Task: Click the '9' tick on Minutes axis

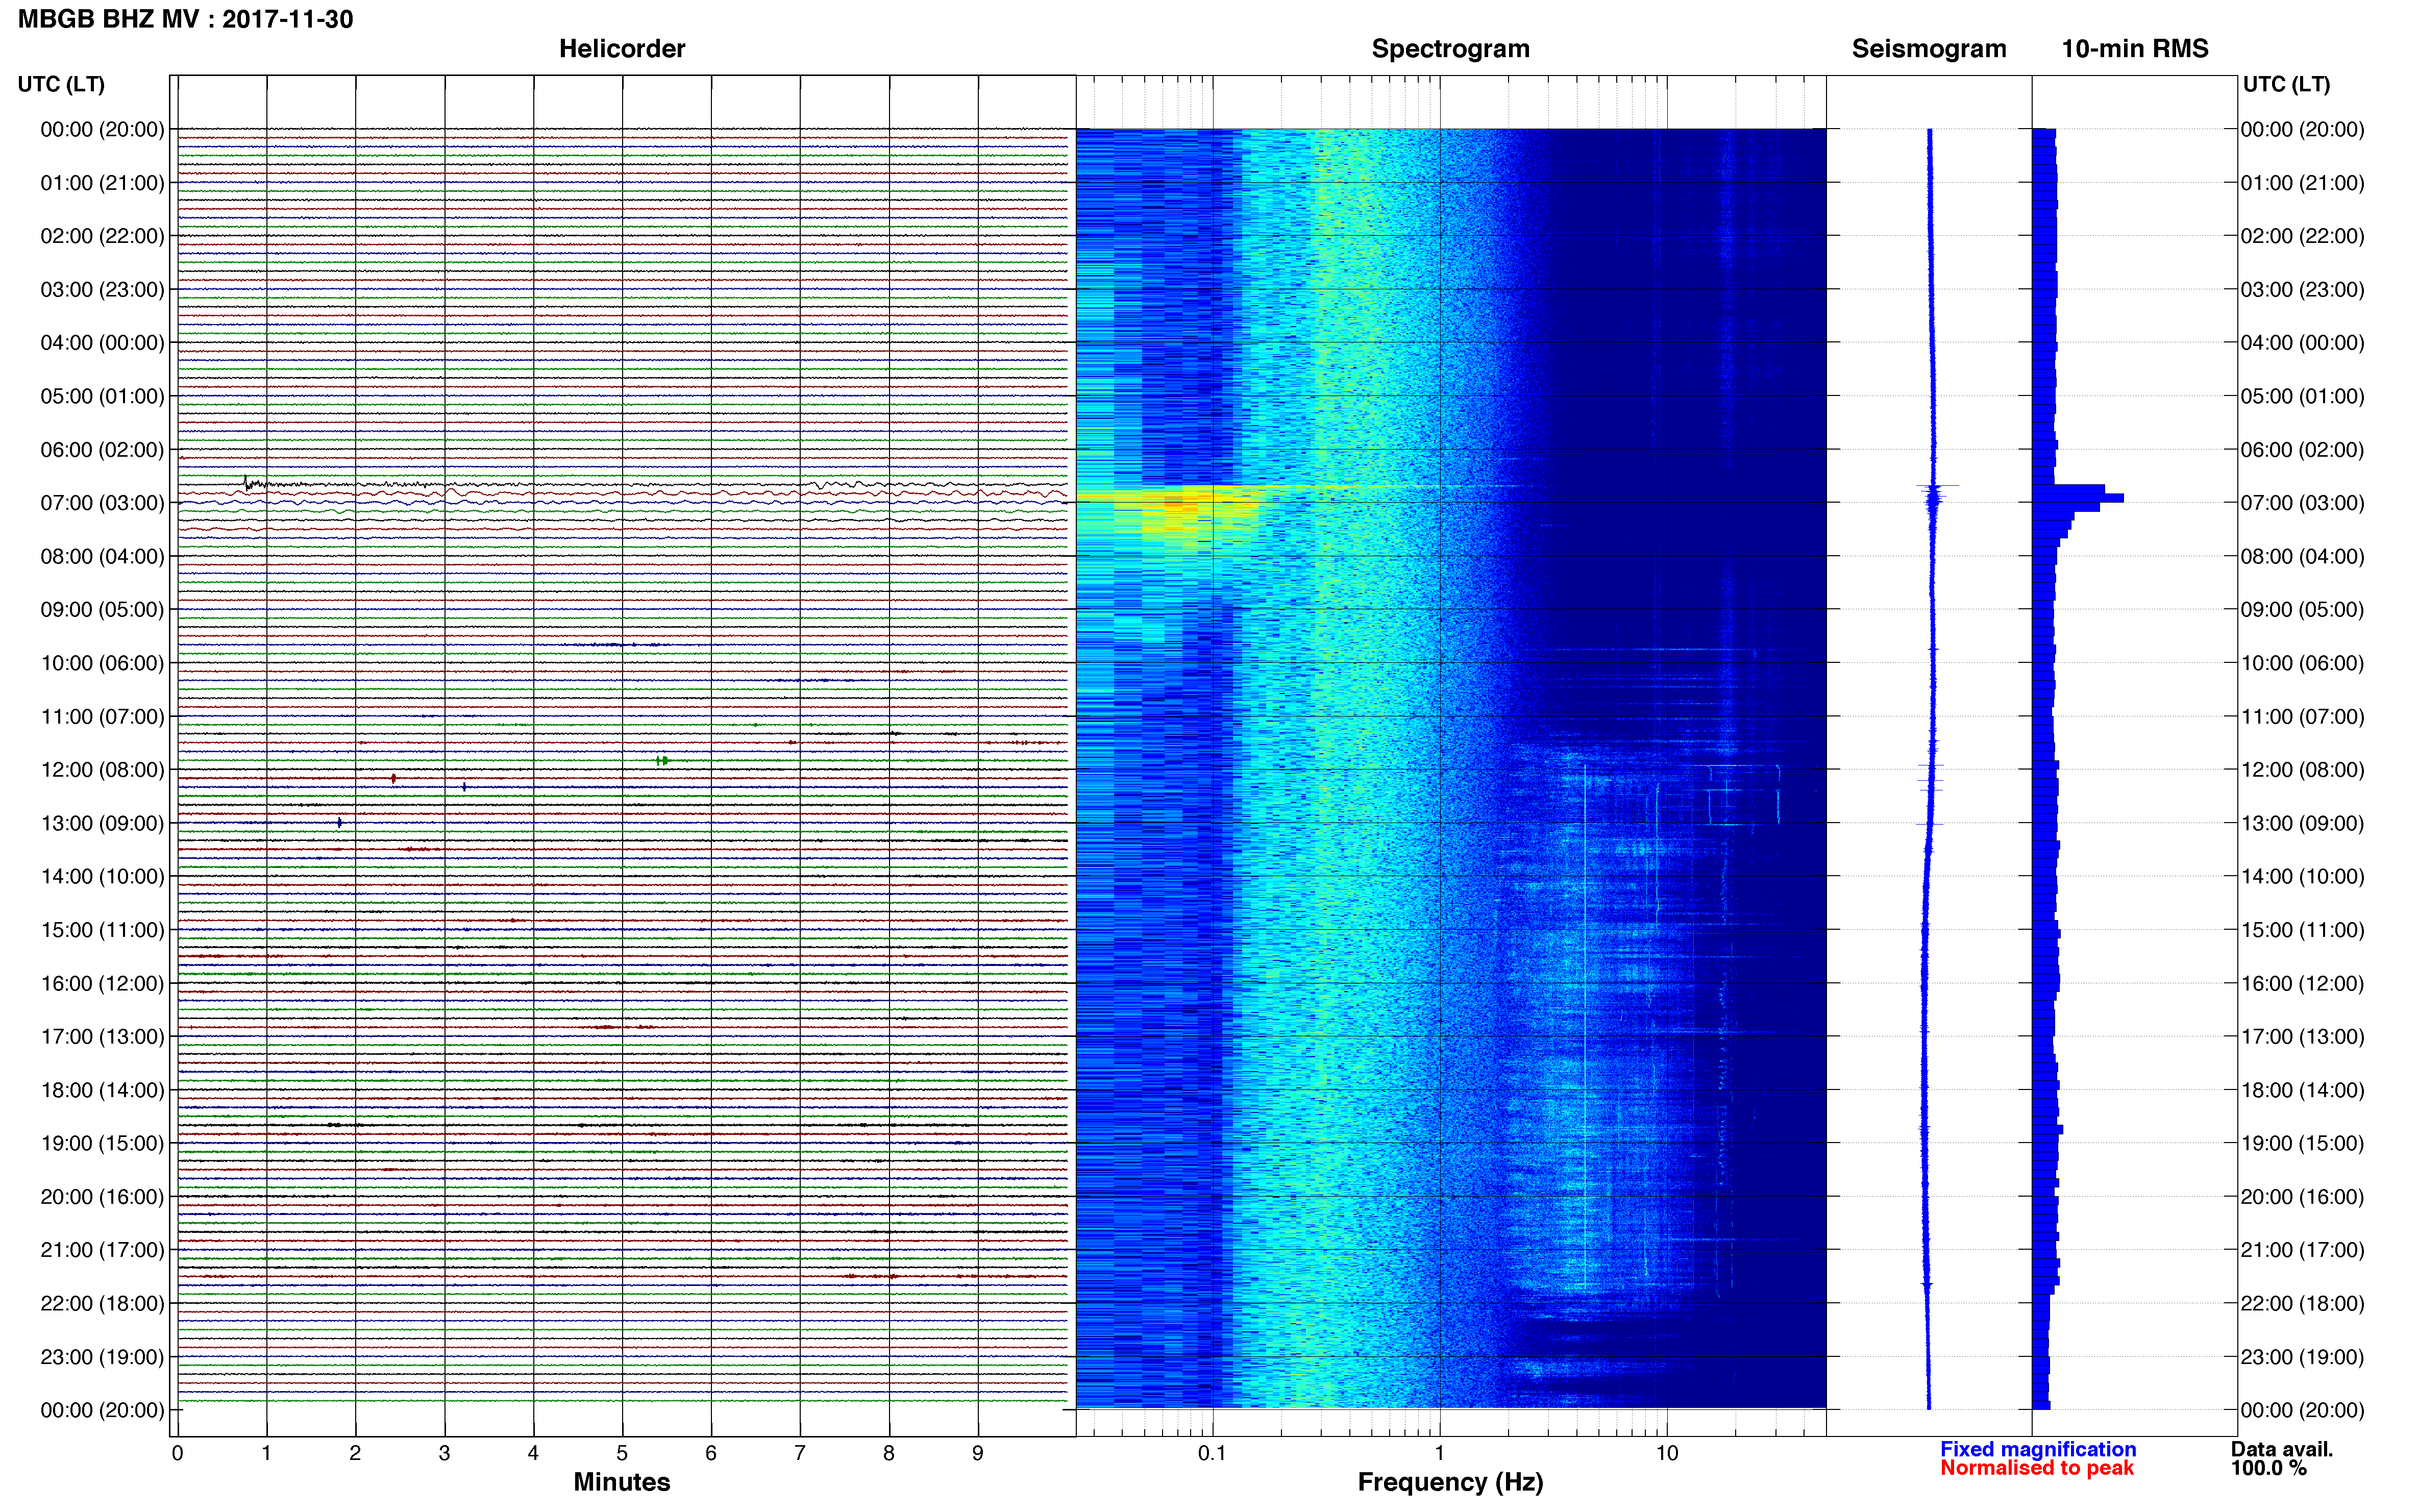Action: 978,1453
